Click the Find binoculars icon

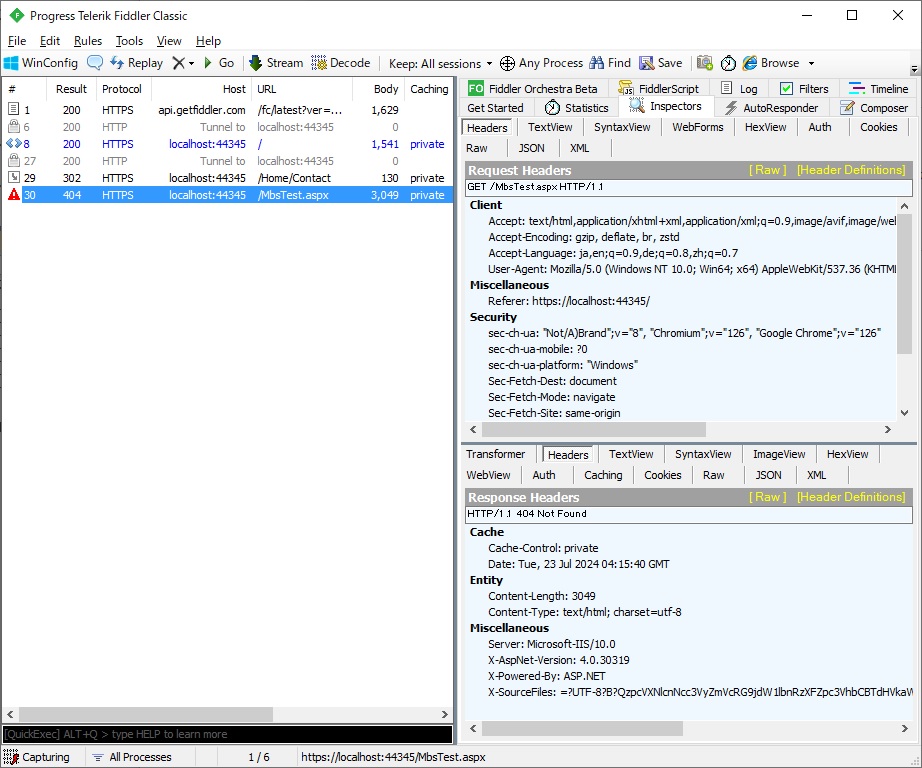tap(596, 63)
